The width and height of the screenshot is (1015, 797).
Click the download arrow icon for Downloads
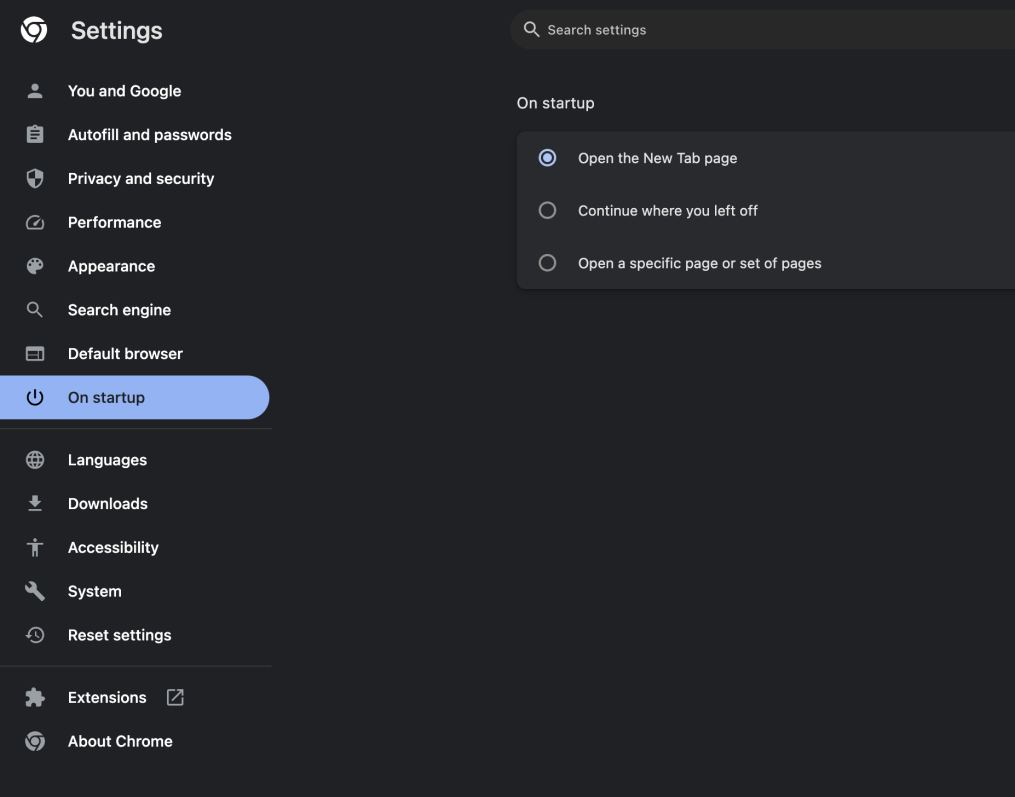click(35, 504)
